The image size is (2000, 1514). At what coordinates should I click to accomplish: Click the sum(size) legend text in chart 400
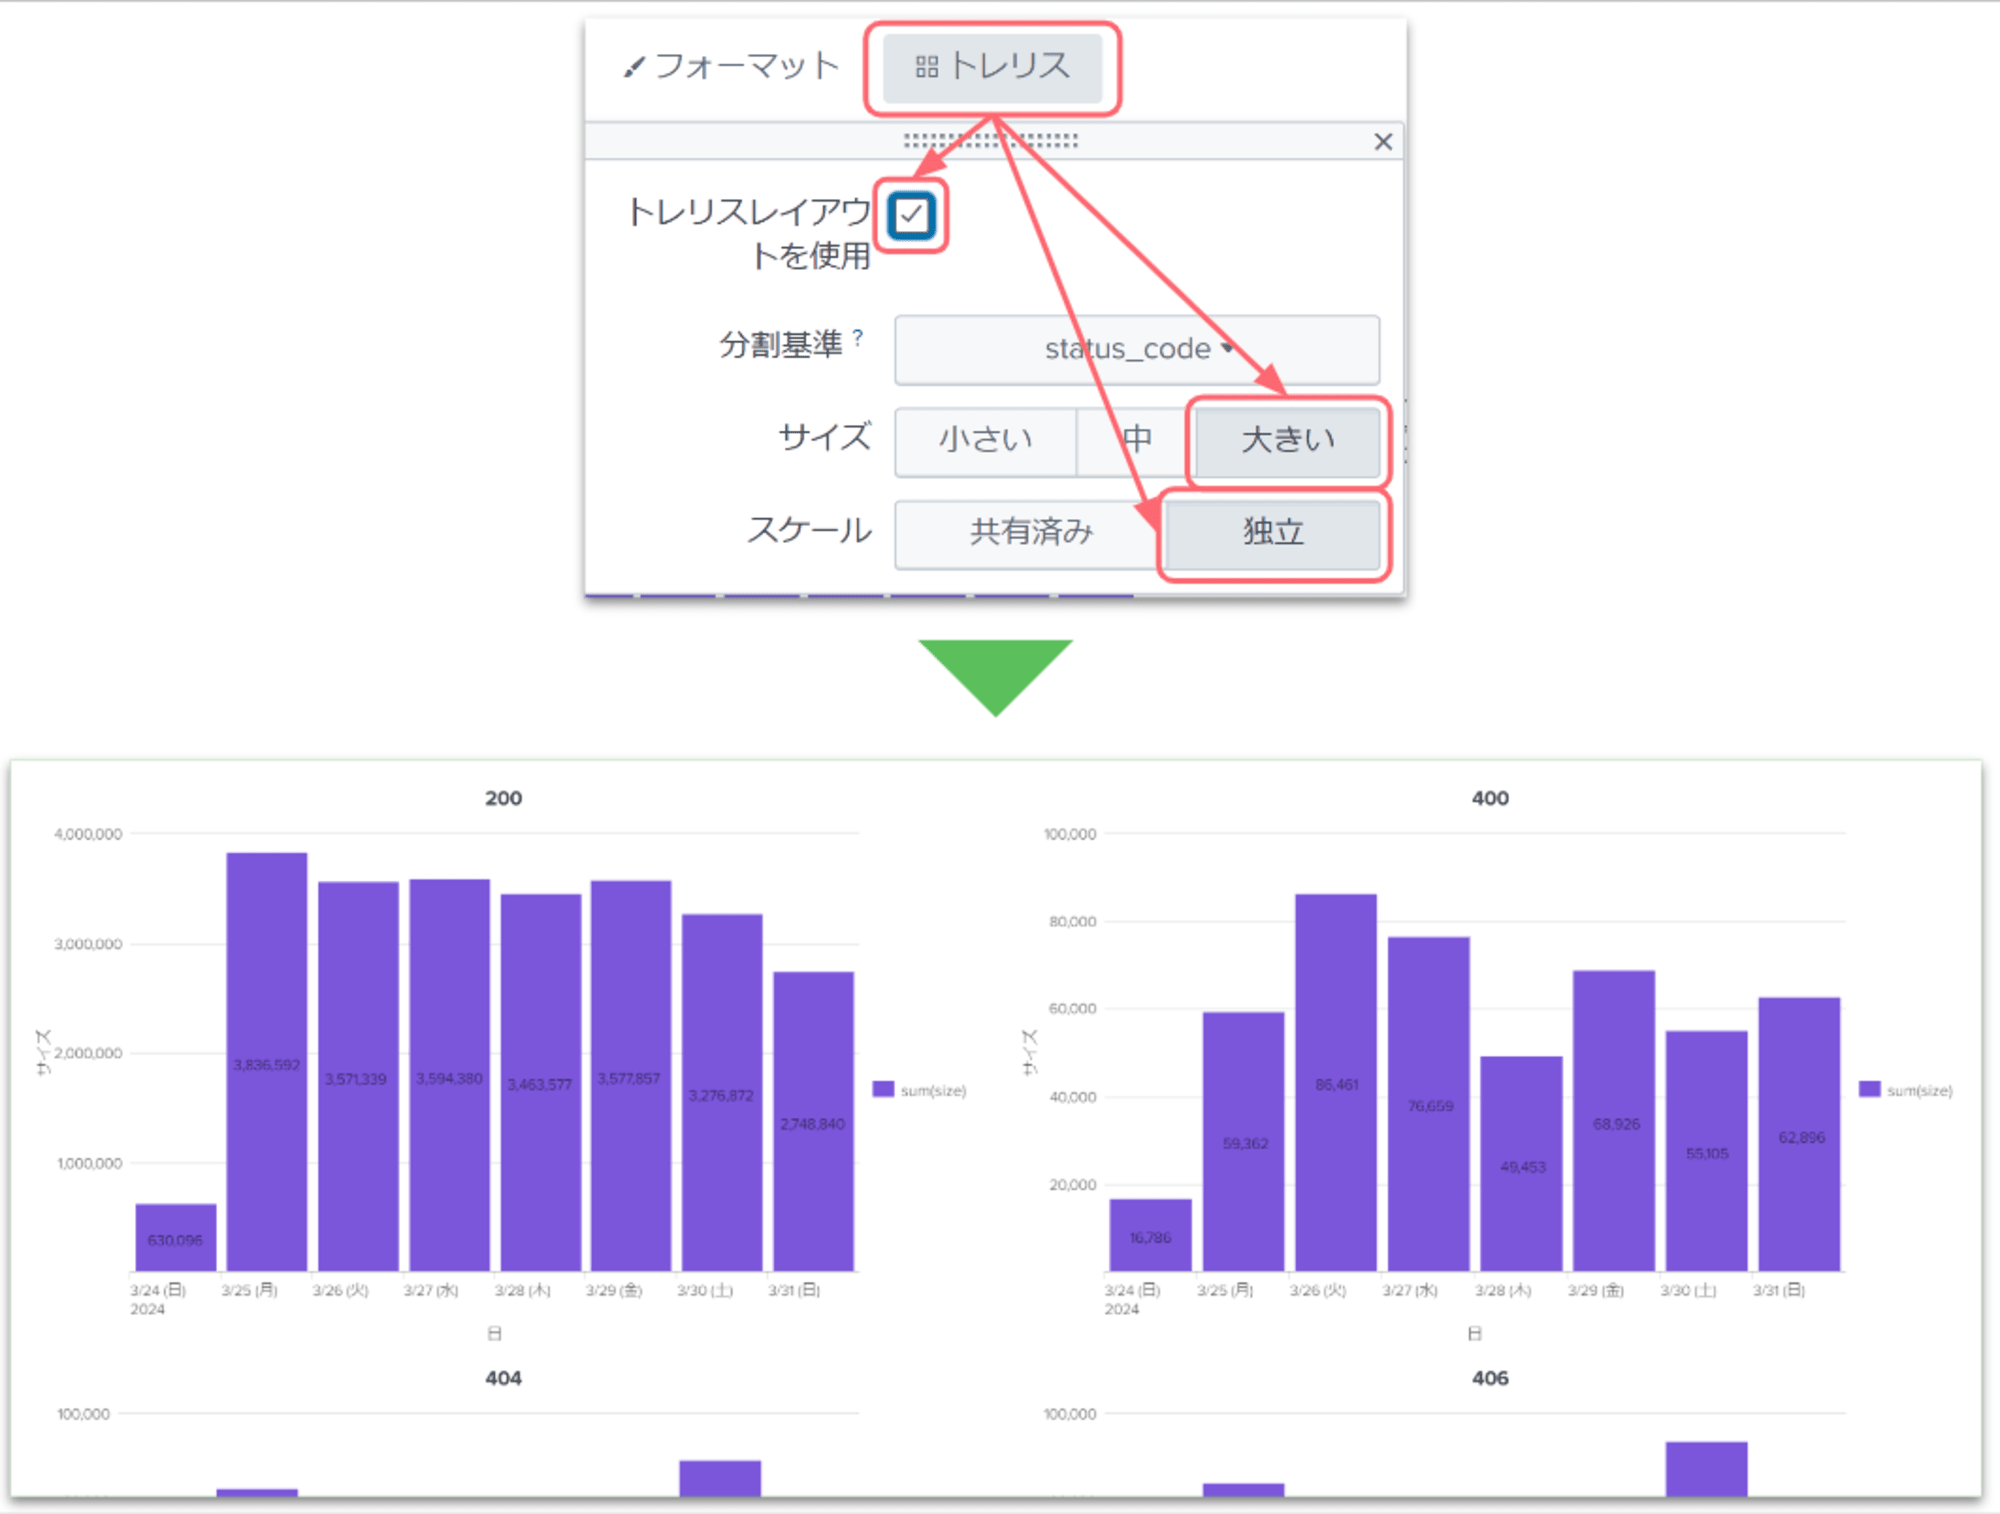[x=1919, y=1090]
